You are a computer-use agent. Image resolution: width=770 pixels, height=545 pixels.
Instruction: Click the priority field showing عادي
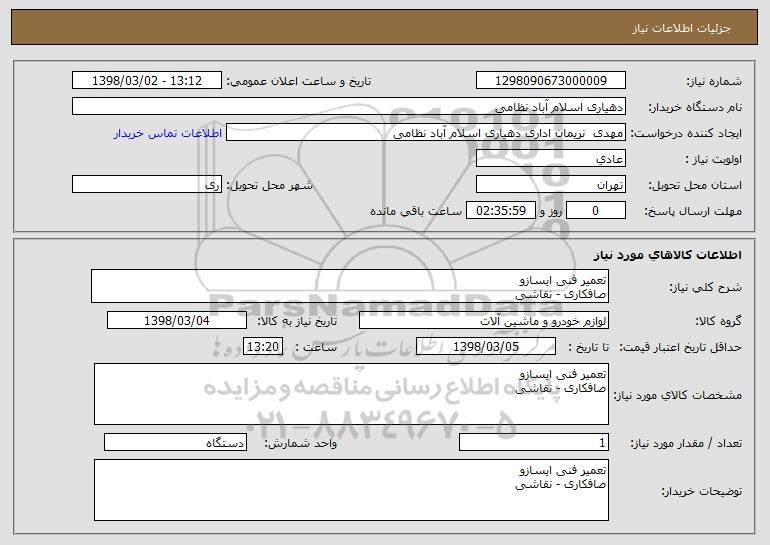pyautogui.click(x=550, y=159)
